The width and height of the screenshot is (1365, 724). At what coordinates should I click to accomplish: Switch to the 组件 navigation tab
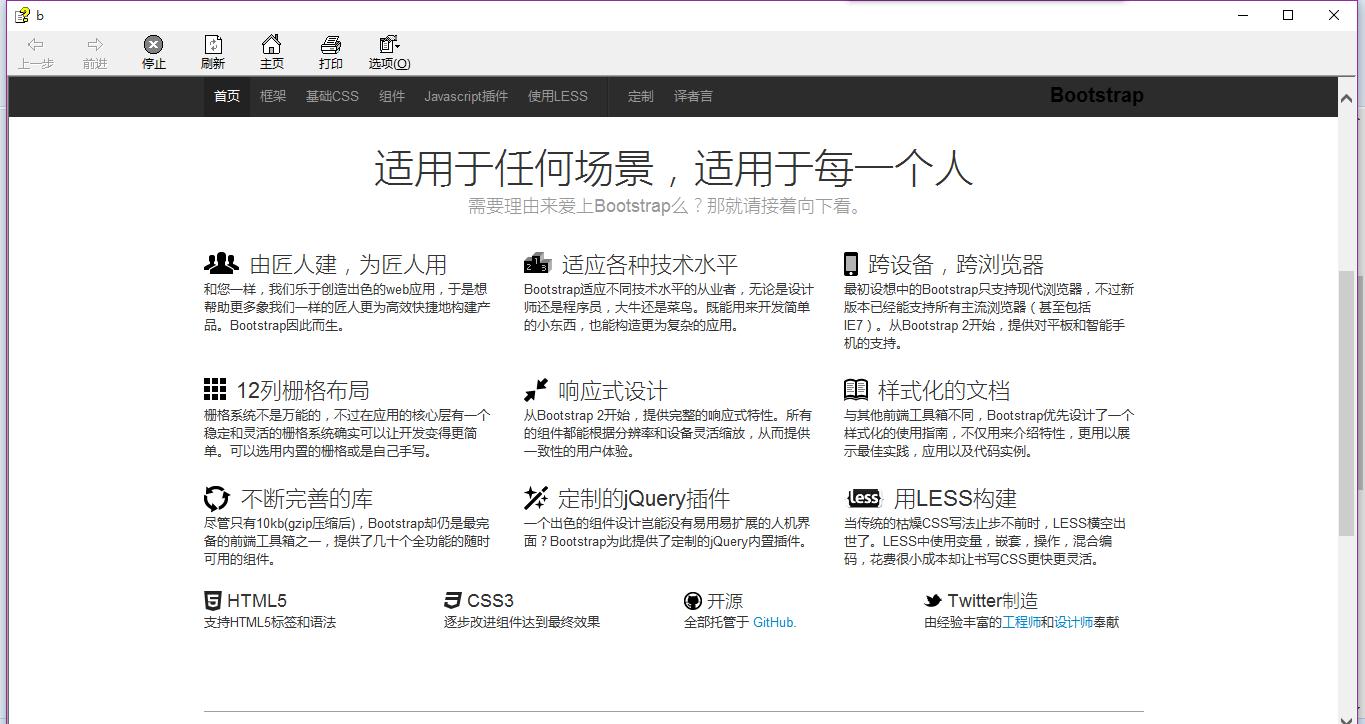click(x=392, y=96)
